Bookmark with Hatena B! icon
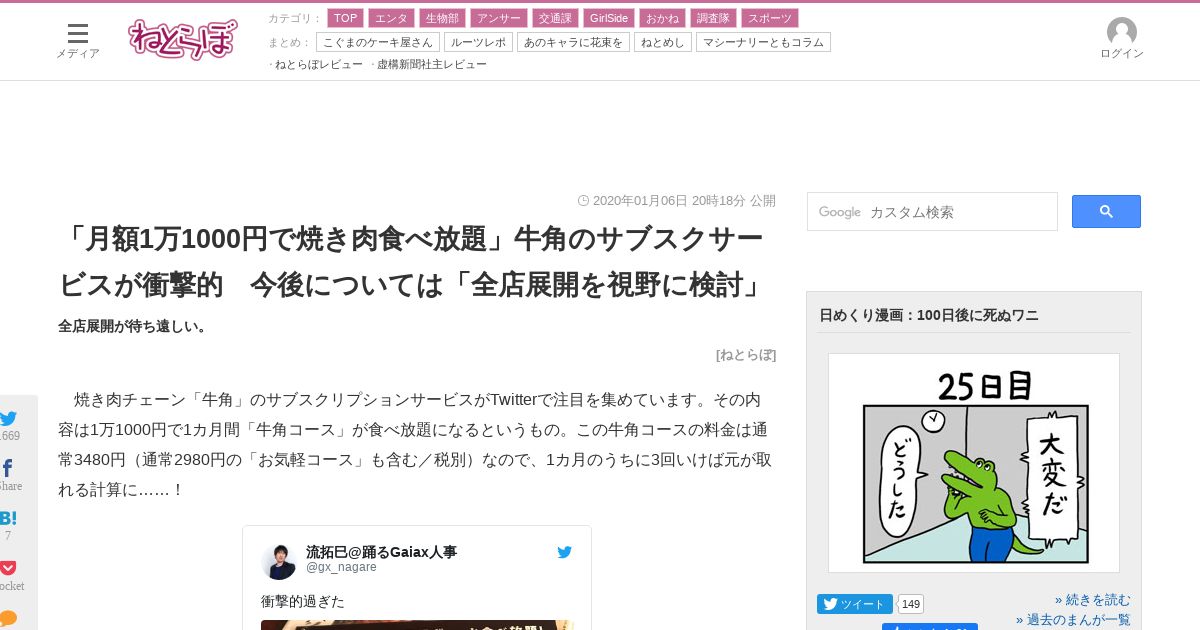 8,519
